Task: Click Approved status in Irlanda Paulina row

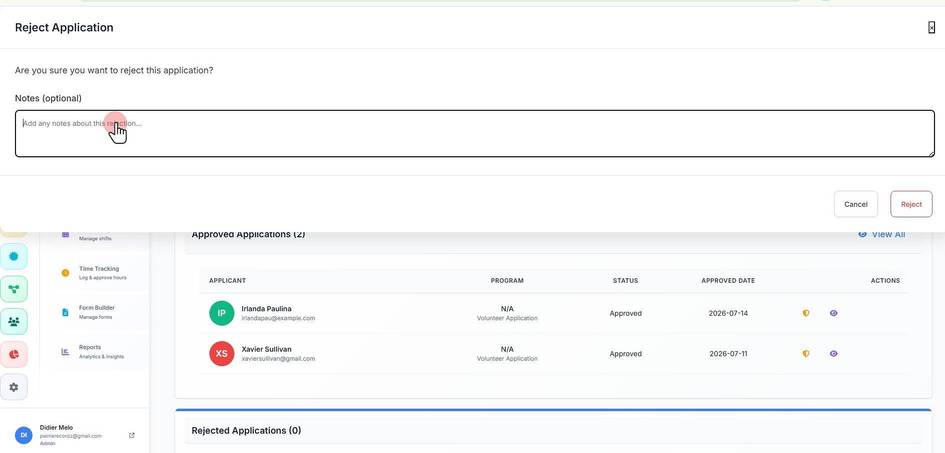Action: tap(626, 313)
